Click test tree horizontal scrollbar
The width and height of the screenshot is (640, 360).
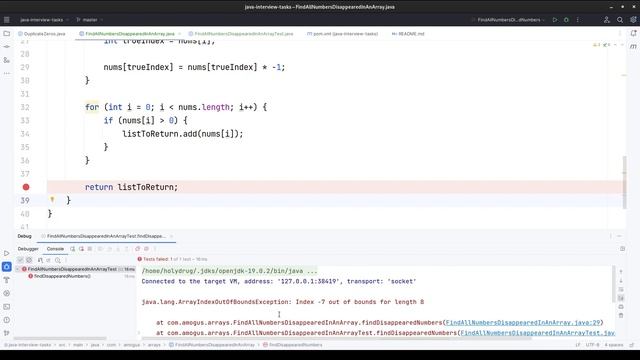pyautogui.click(x=60, y=338)
